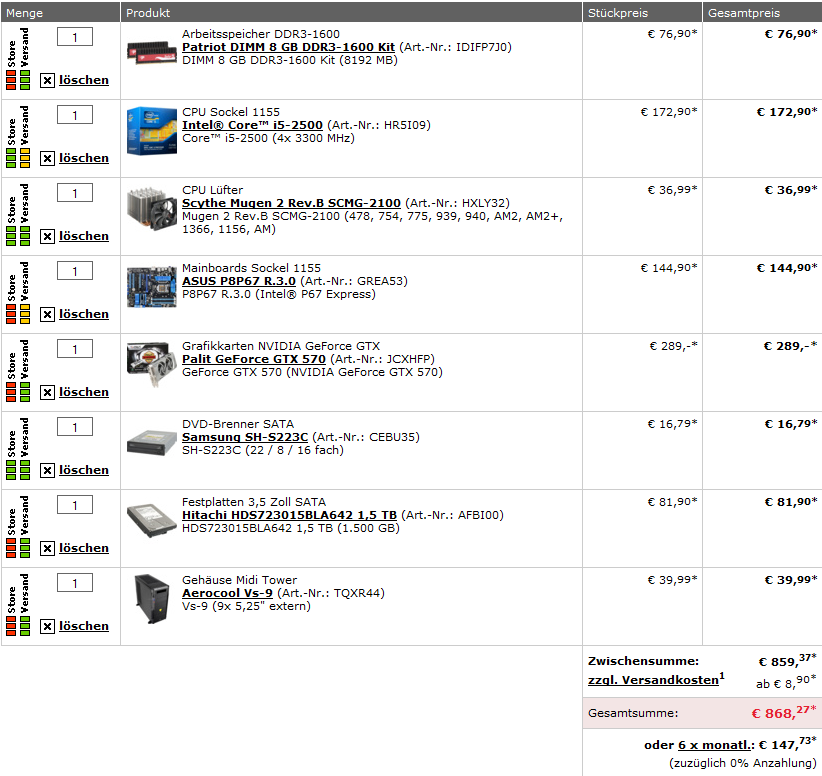Click availability indicator of Patriot DIMM row
The width and height of the screenshot is (822, 776).
[x=18, y=59]
